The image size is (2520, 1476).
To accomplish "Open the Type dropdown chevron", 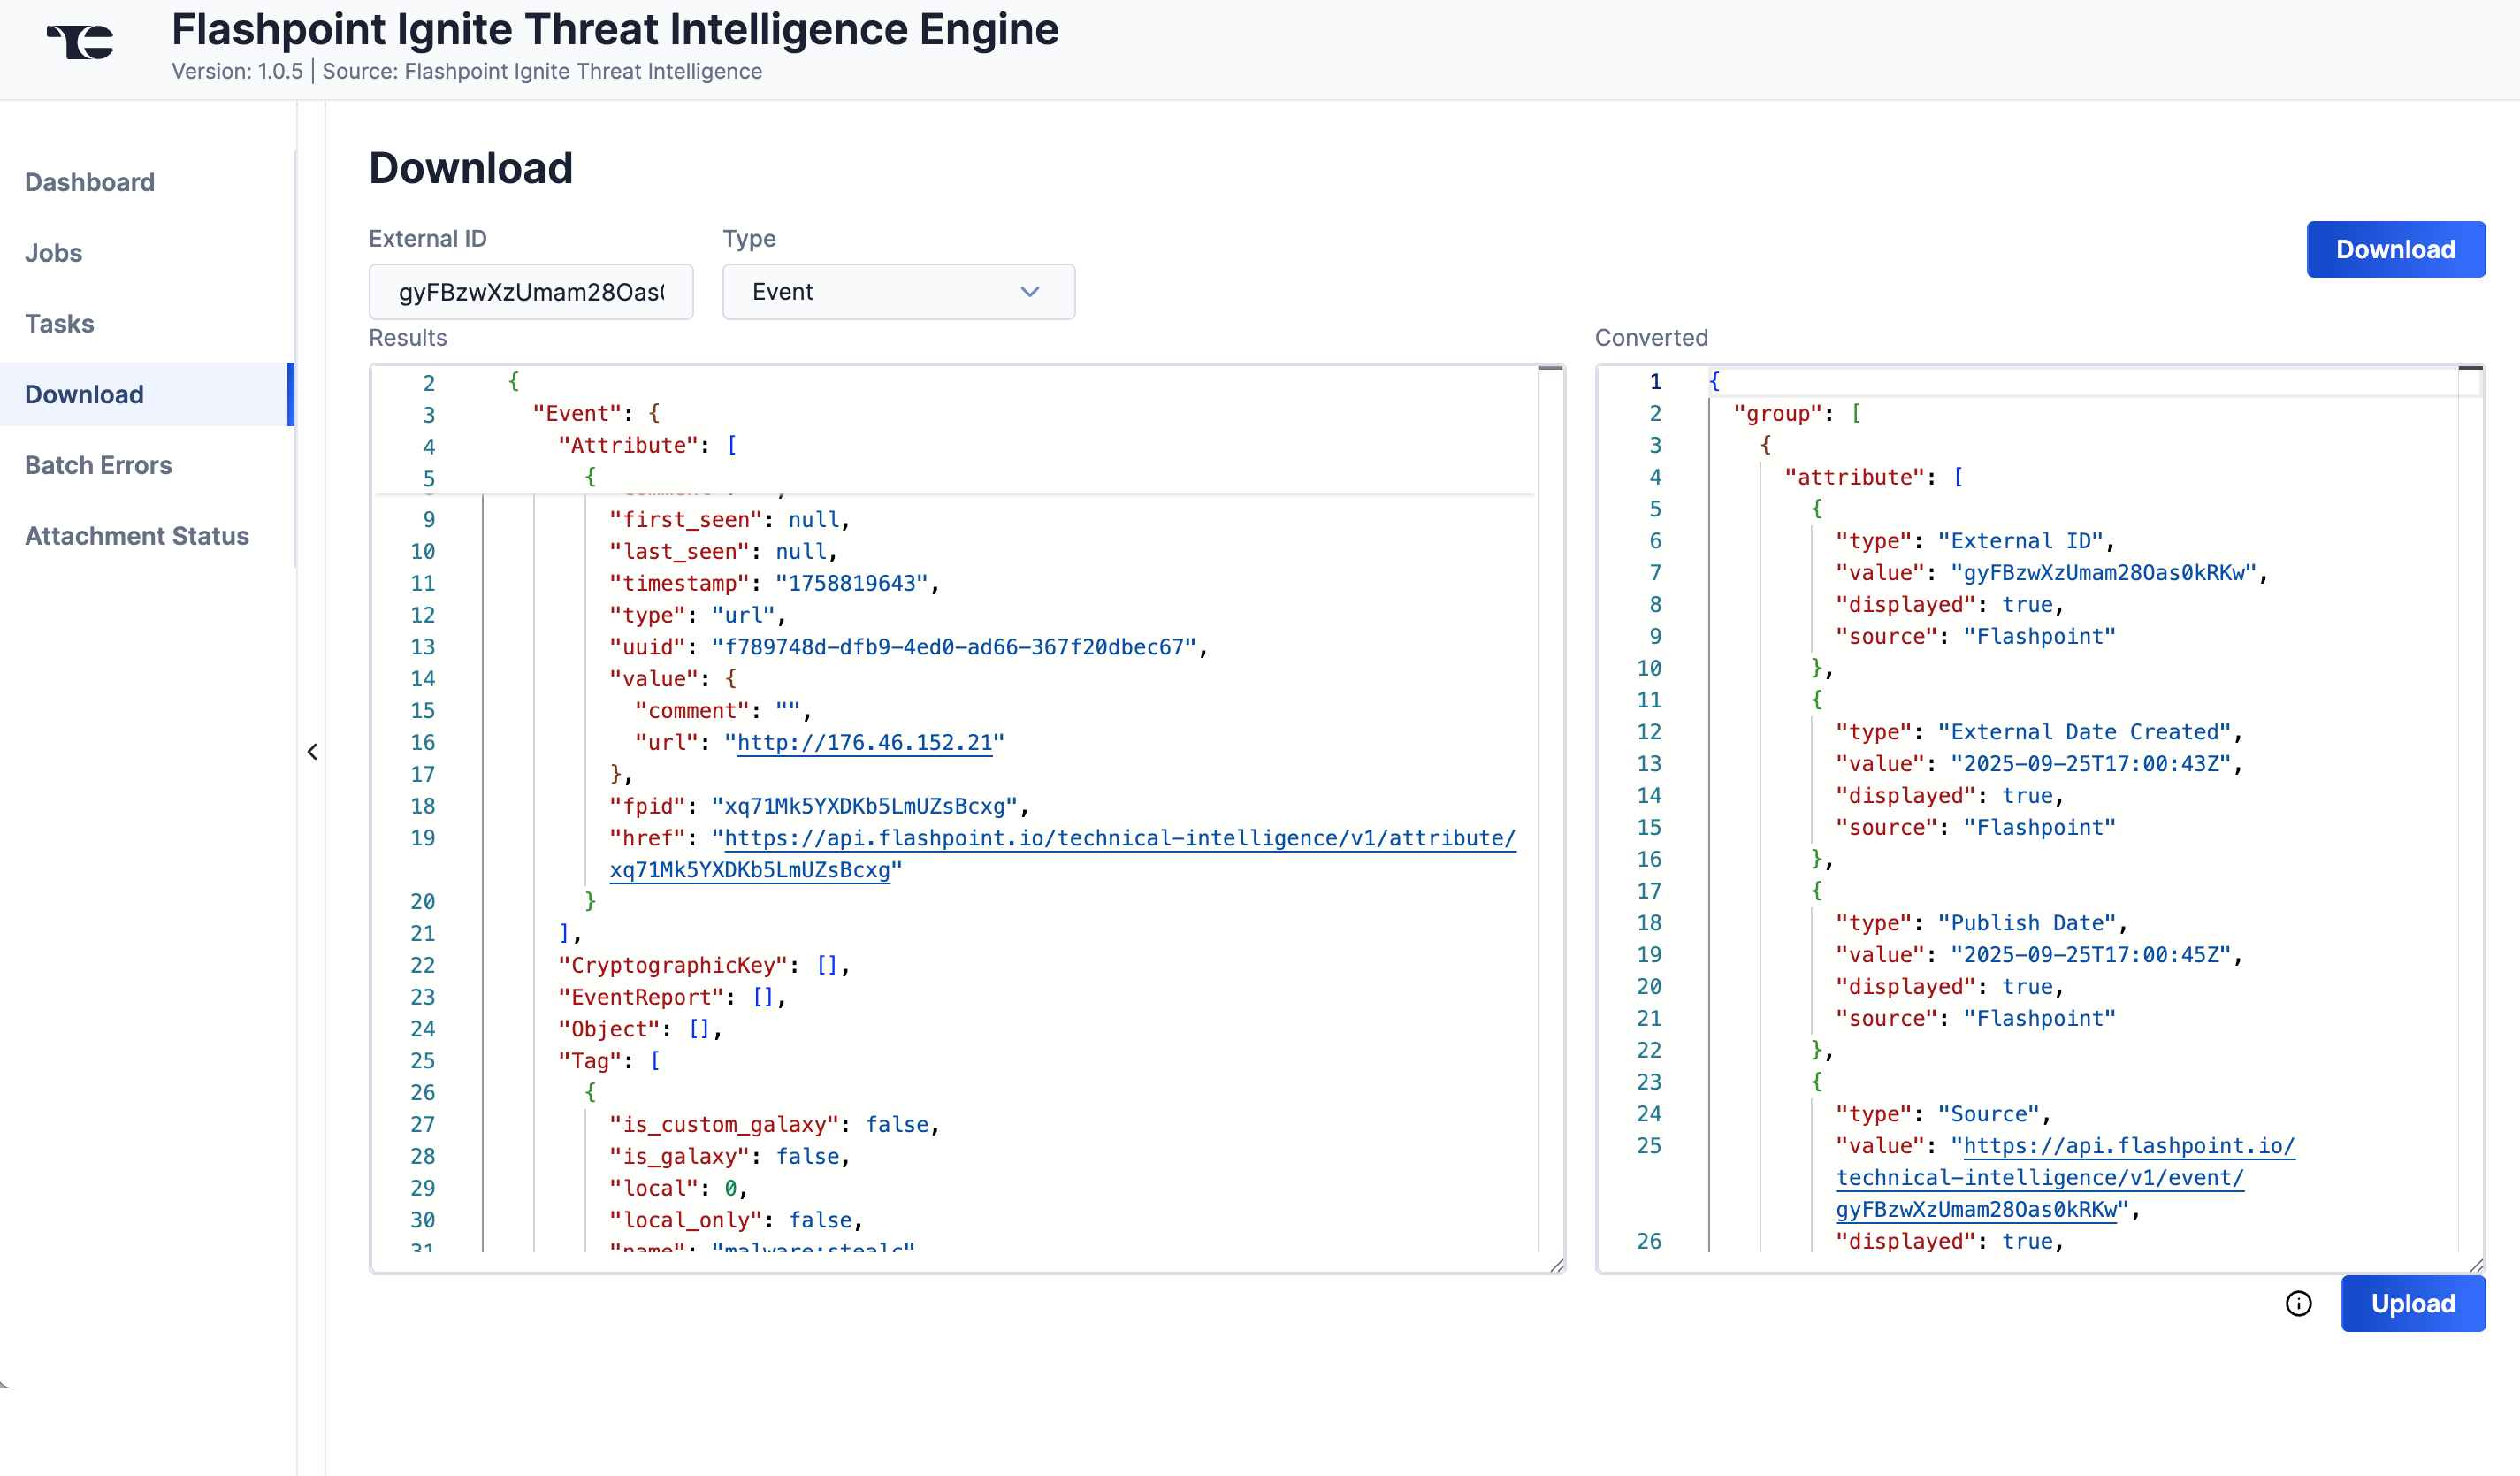I will point(1030,291).
